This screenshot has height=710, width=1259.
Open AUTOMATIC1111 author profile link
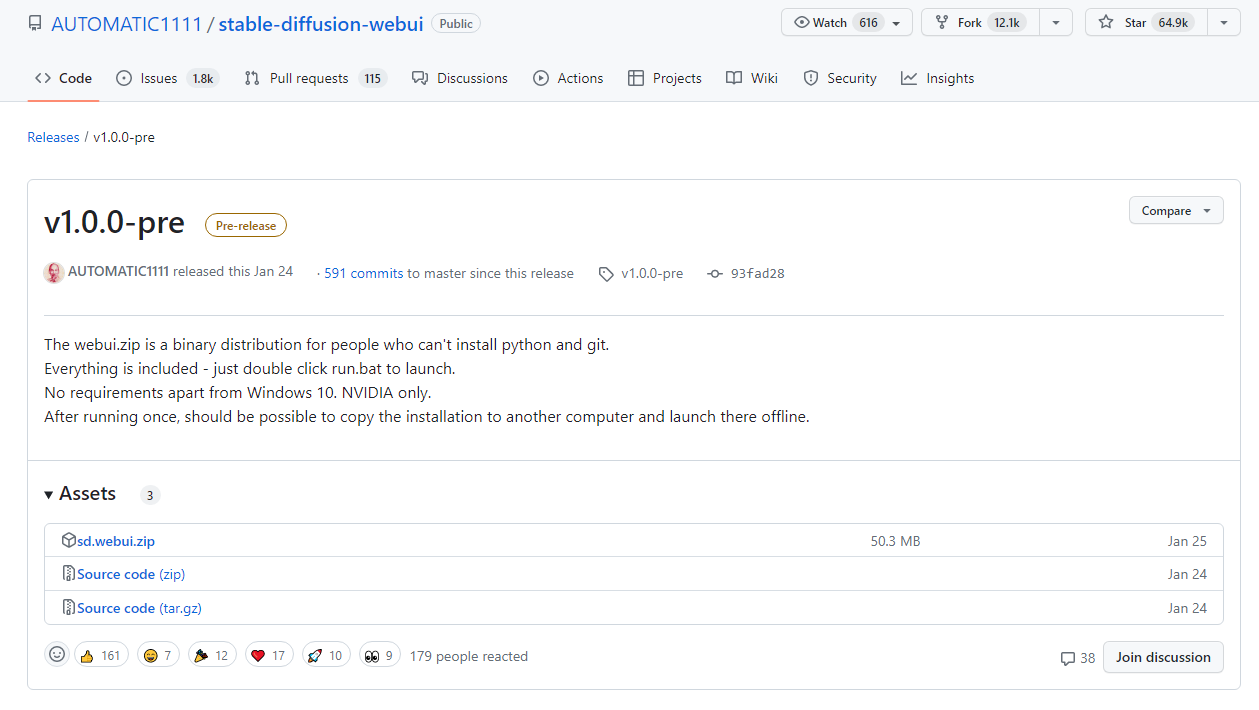[x=118, y=272]
